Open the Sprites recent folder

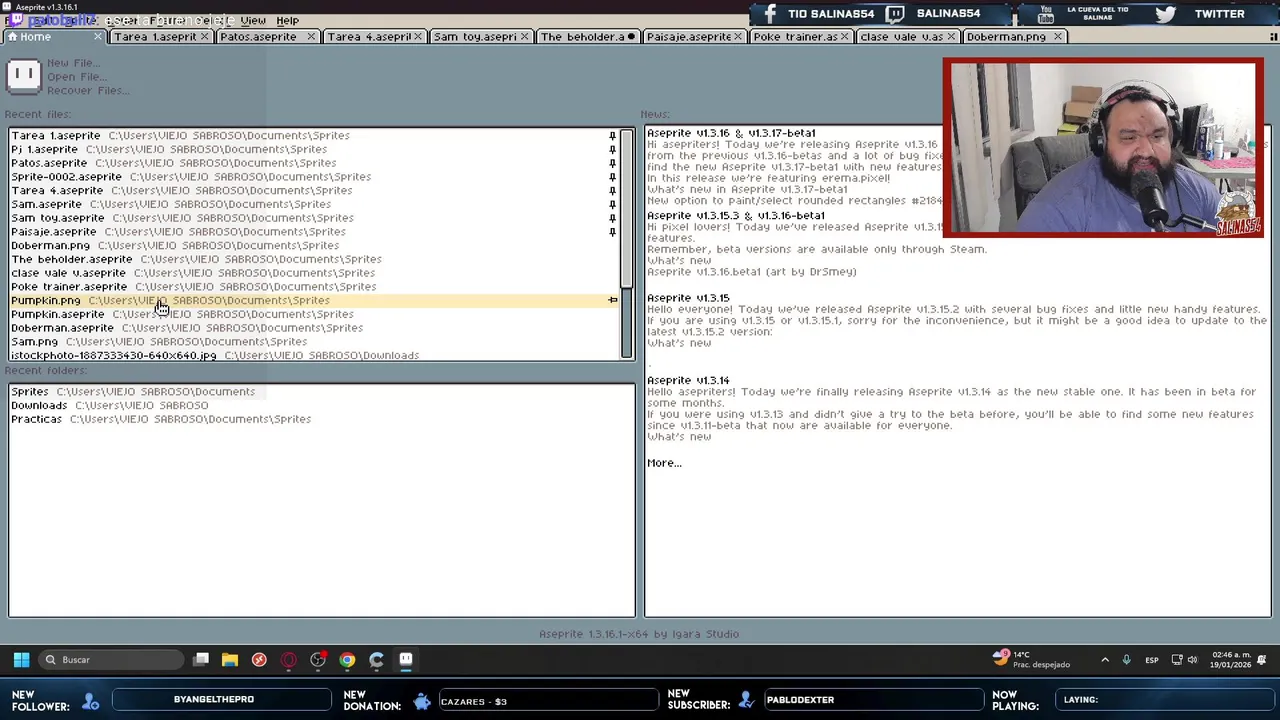321,392
